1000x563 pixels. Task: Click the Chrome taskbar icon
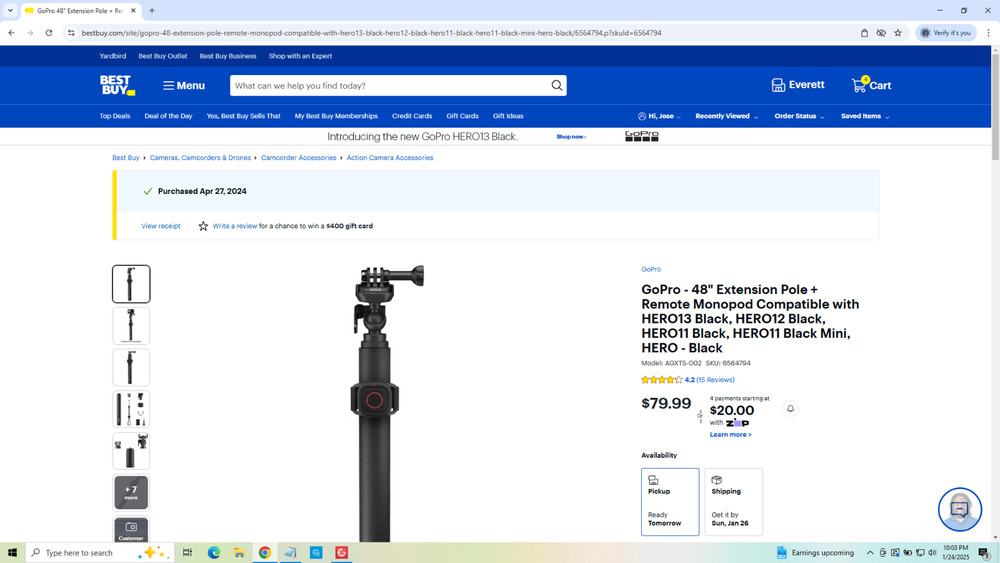[265, 553]
